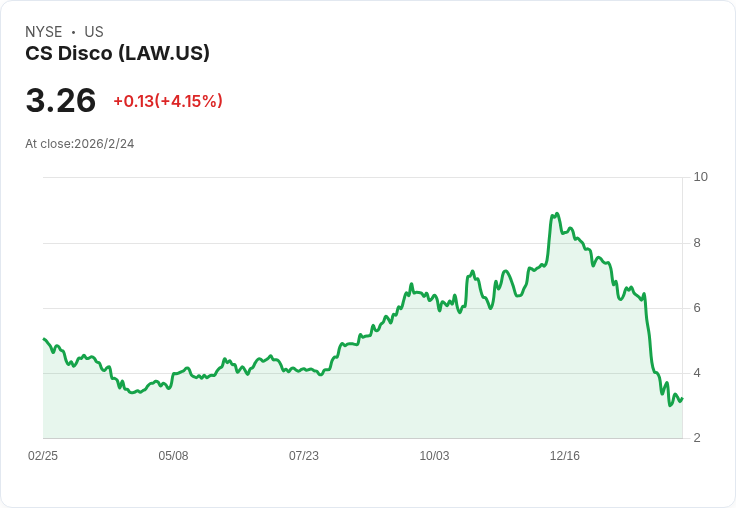Click the chart peak near 9
Image resolution: width=736 pixels, height=508 pixels.
coord(557,214)
